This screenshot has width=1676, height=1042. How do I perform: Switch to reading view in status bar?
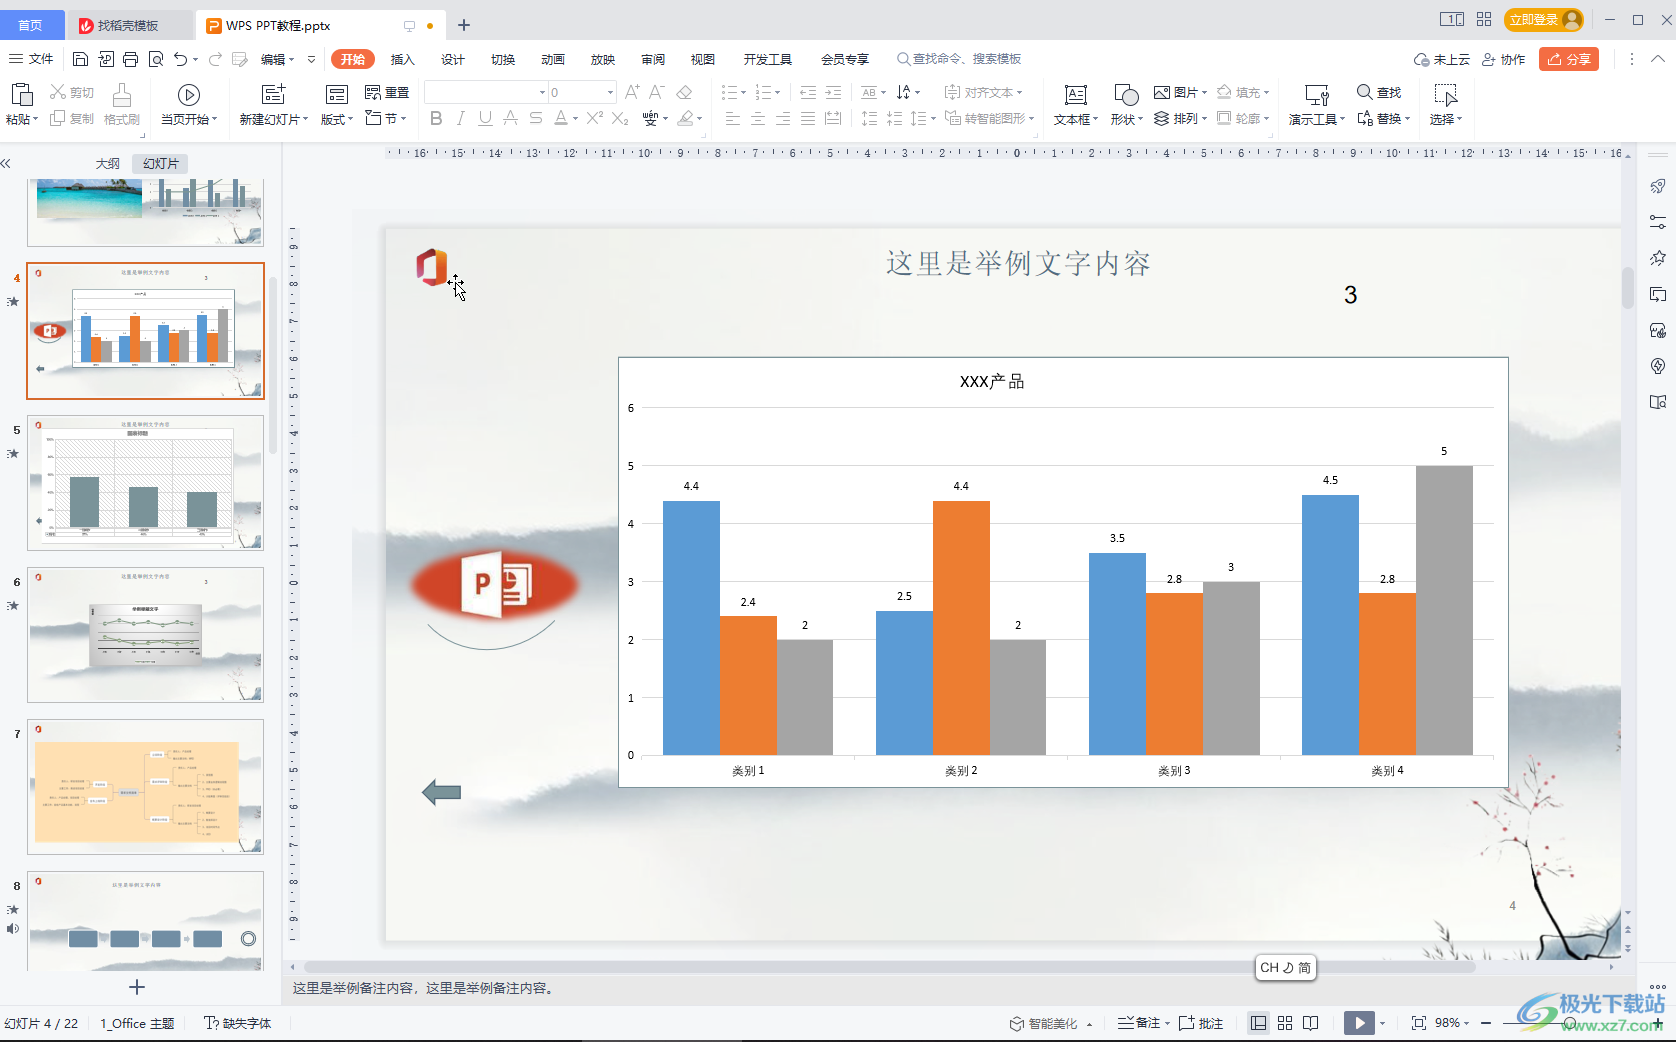pyautogui.click(x=1311, y=1023)
